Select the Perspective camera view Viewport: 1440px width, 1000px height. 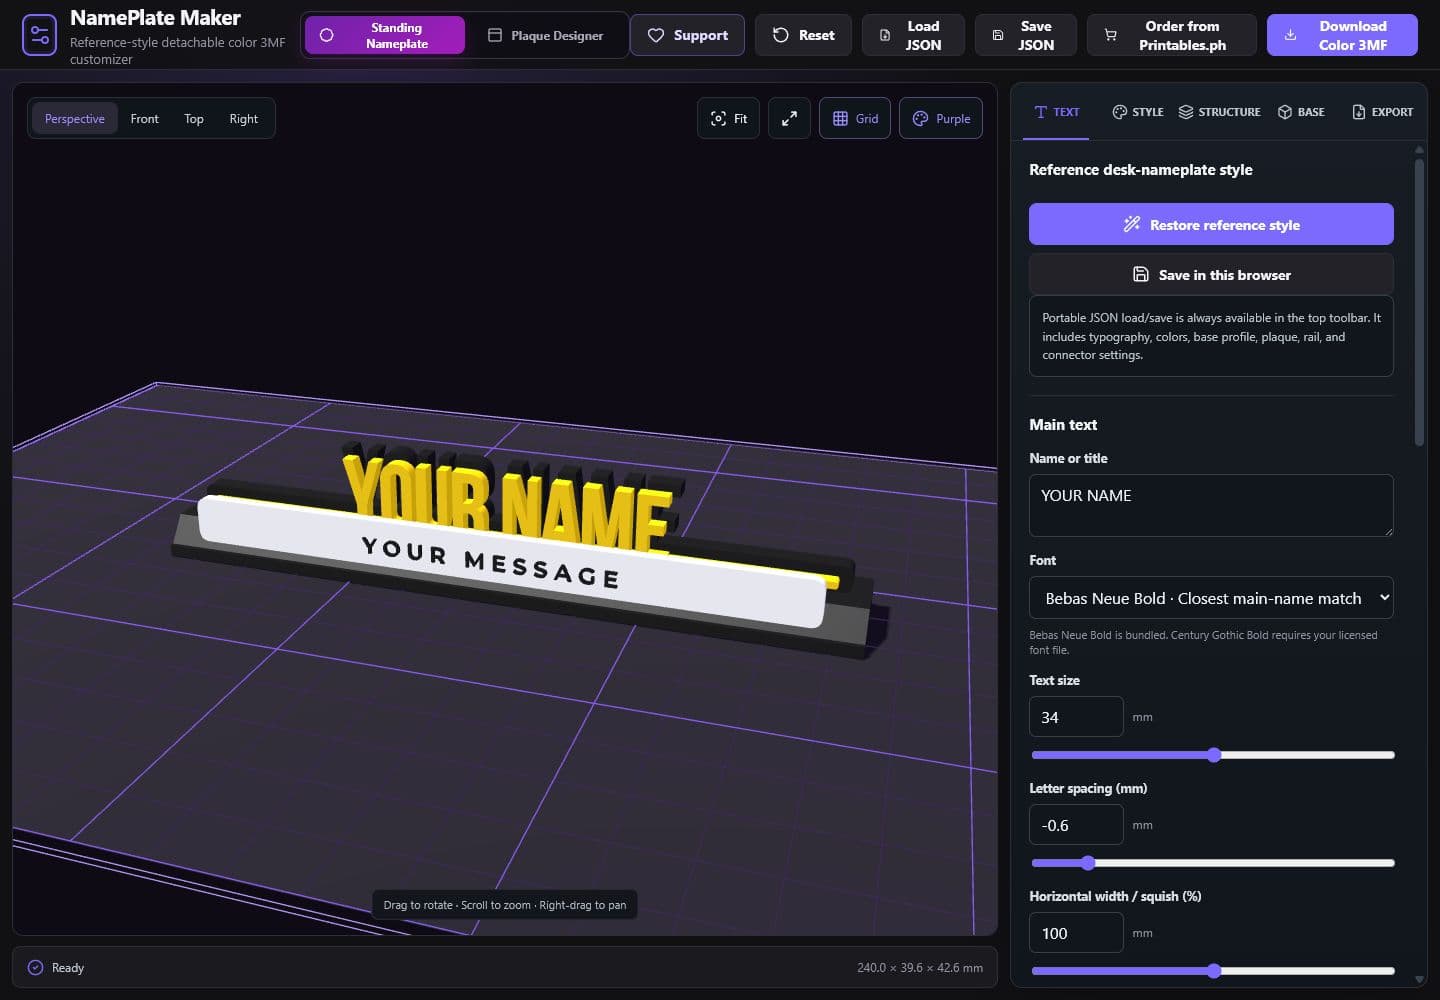74,118
